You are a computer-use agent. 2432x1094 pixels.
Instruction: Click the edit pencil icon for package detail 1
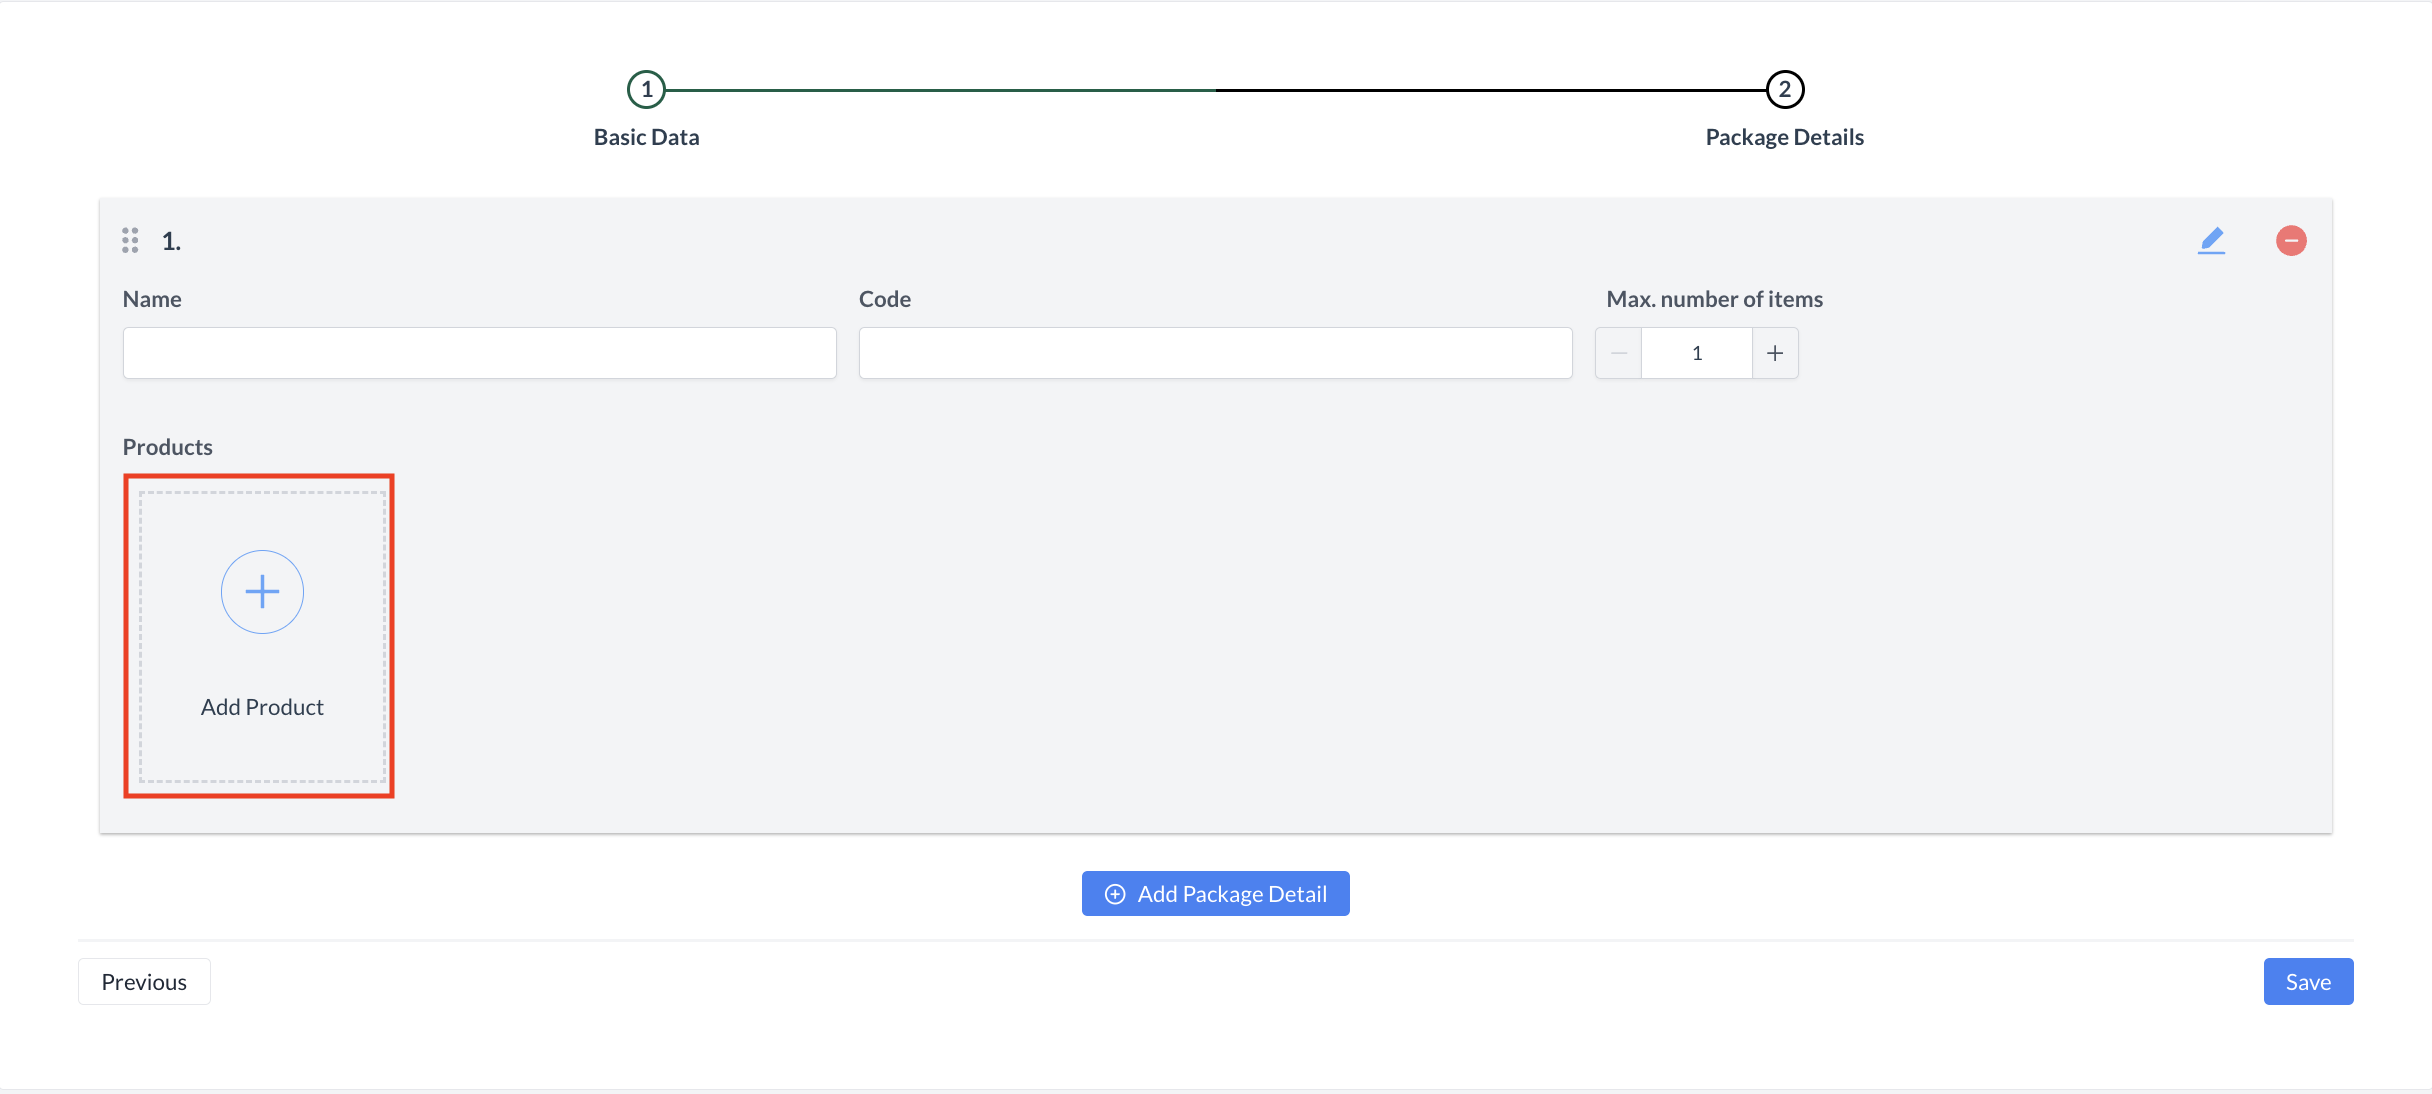pos(2212,240)
